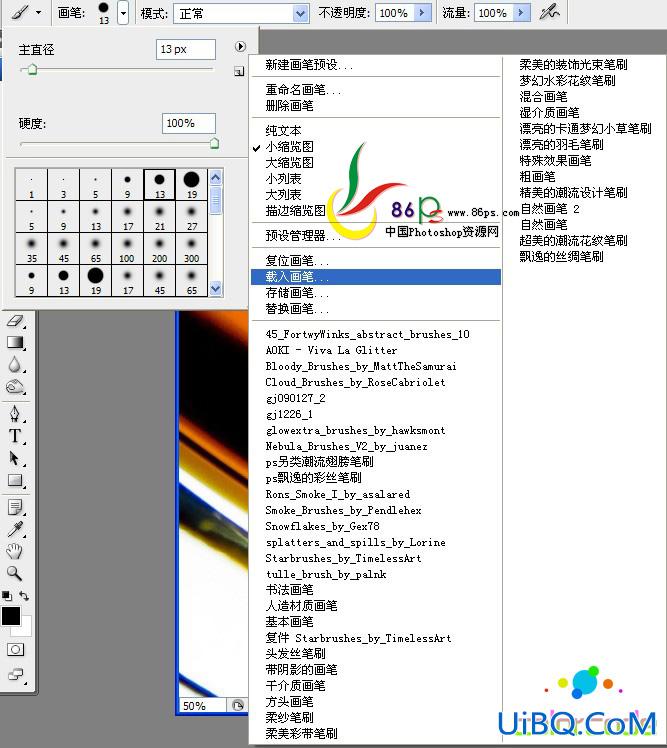667x748 pixels.
Task: Pick the hard round 19 brush thumbnail
Action: [191, 184]
